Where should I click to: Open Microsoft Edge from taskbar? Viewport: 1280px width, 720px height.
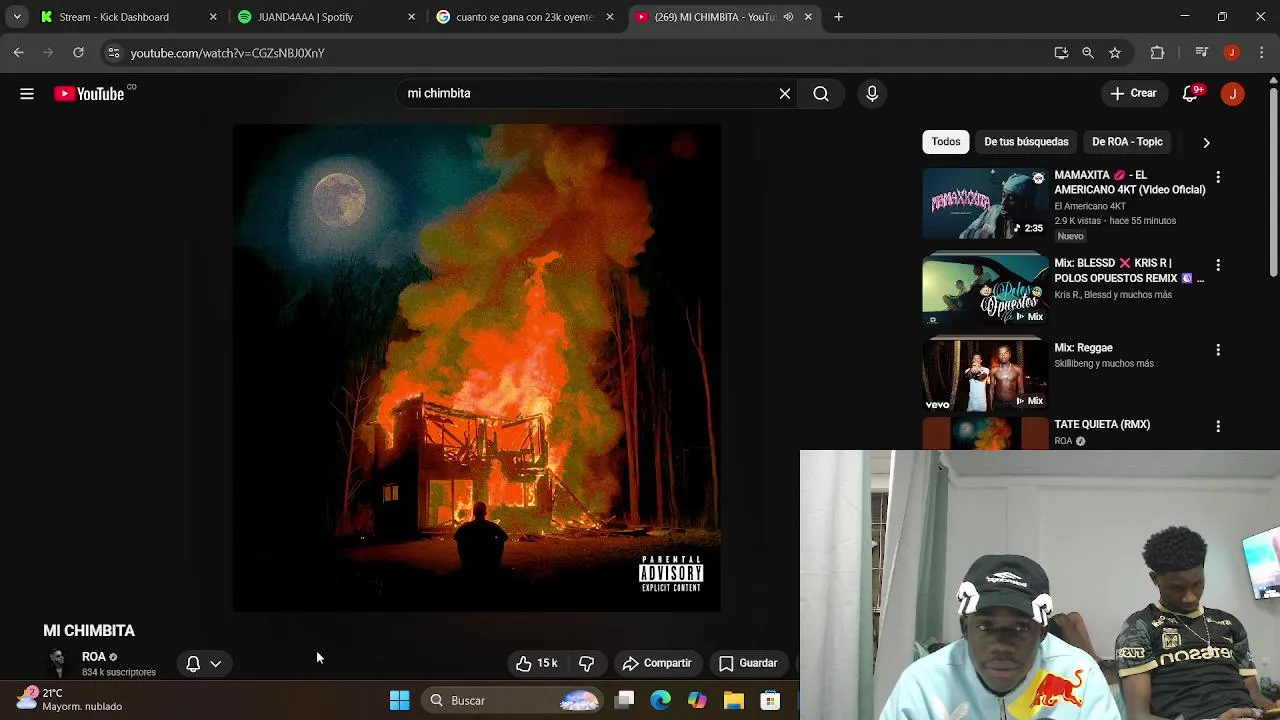click(x=660, y=701)
